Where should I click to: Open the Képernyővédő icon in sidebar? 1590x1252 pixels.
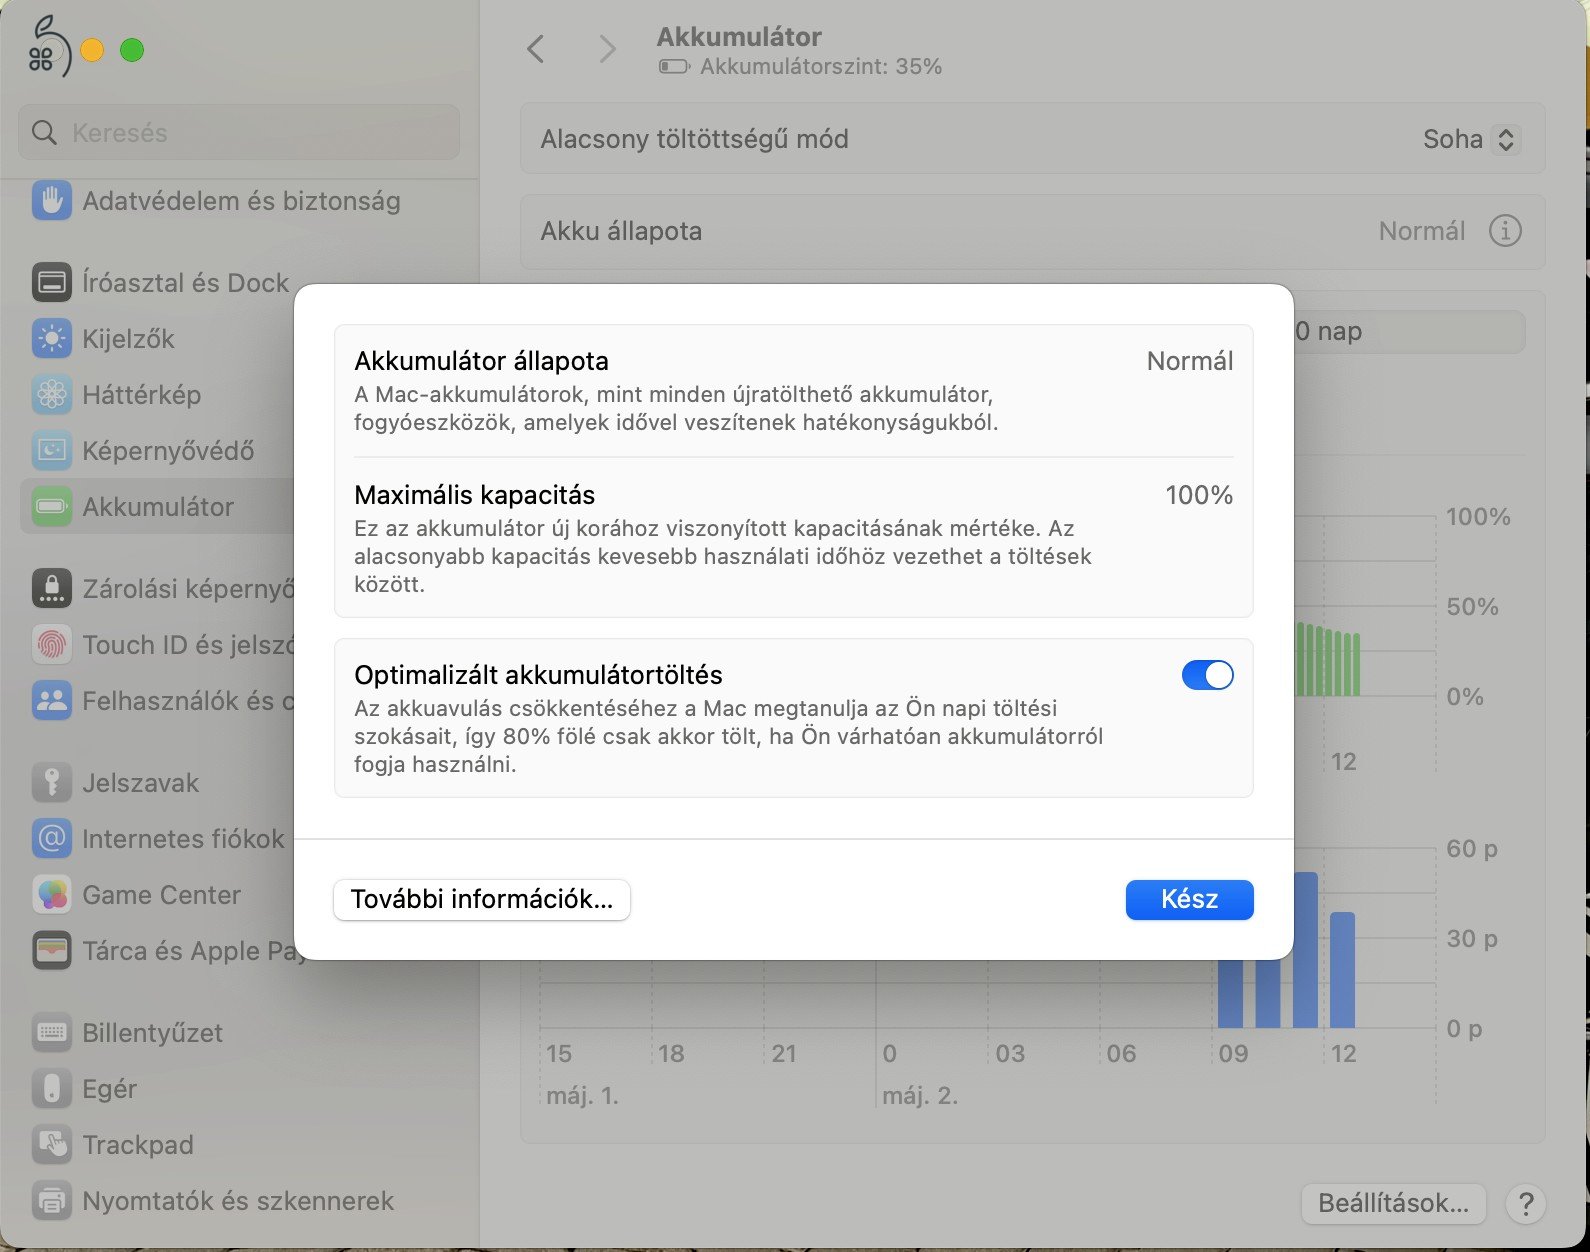(51, 451)
